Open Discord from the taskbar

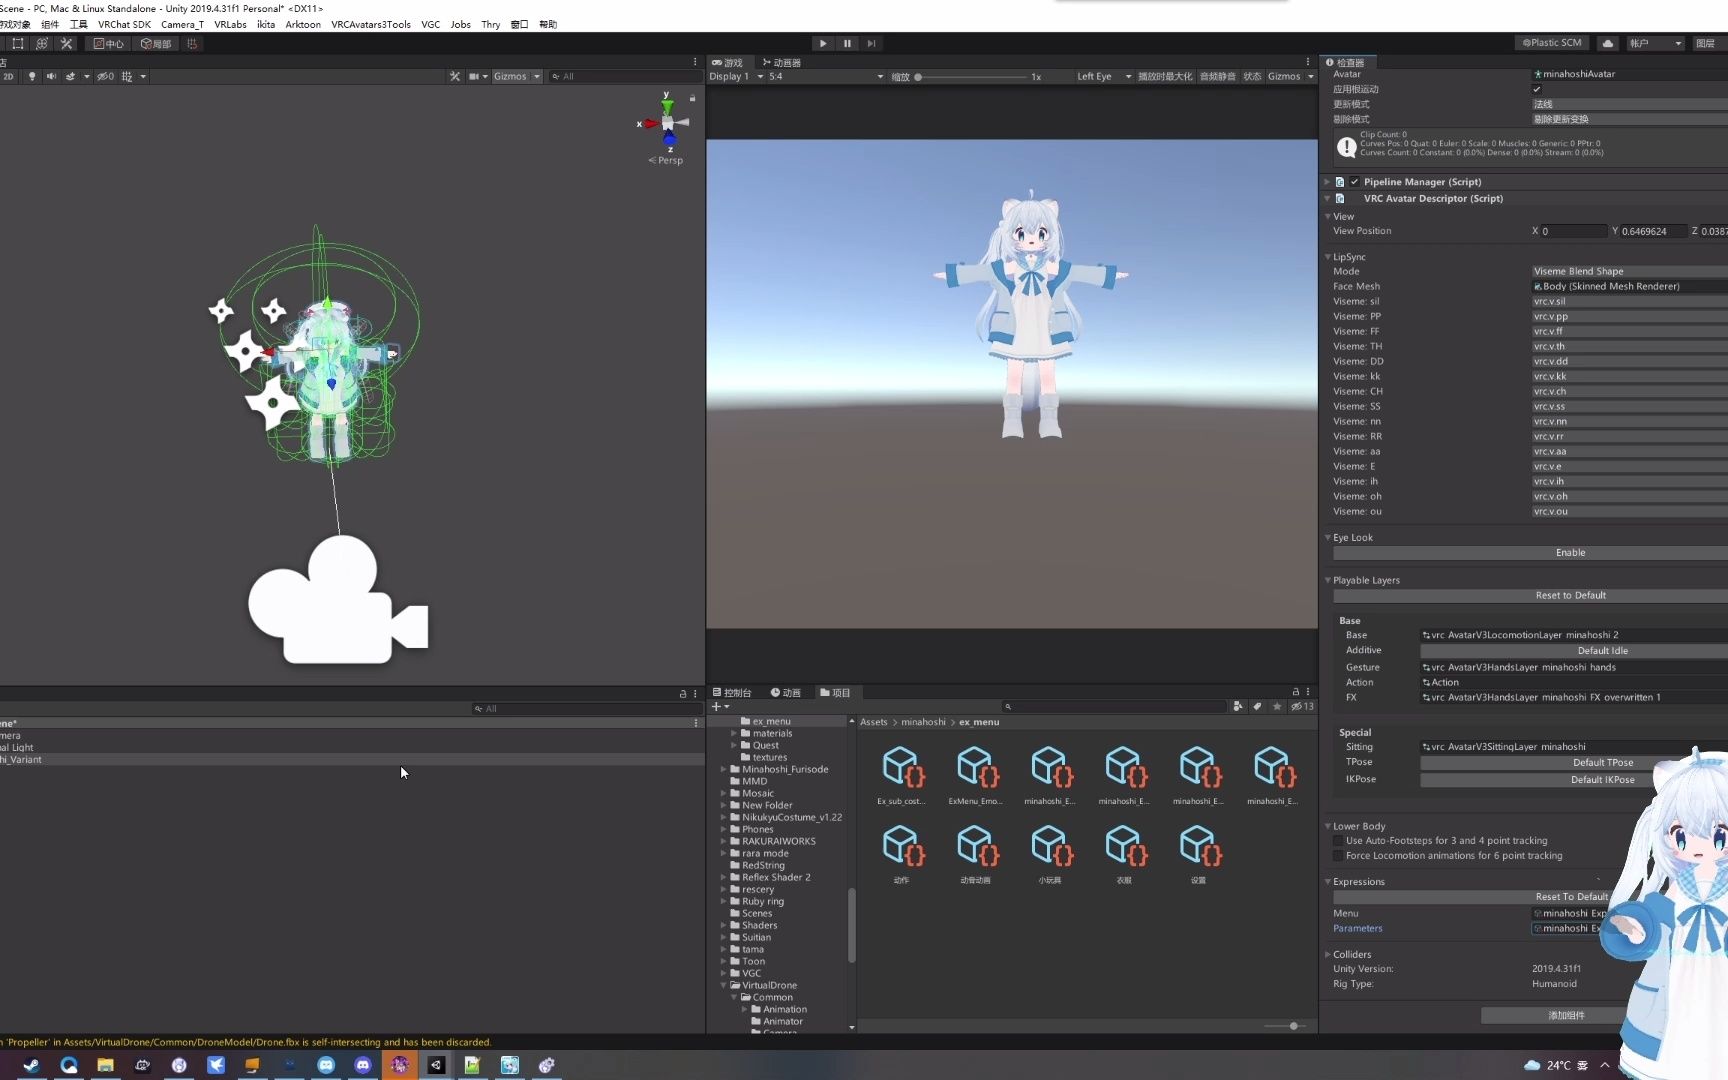click(x=362, y=1065)
